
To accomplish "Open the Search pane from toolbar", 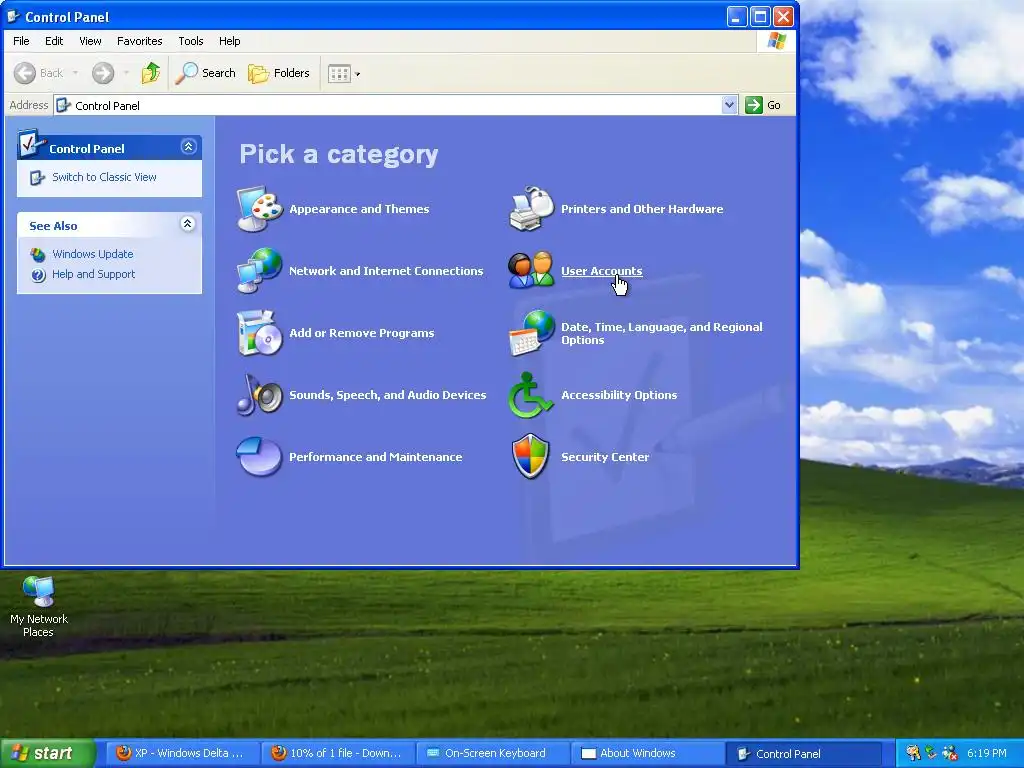I will (x=206, y=73).
